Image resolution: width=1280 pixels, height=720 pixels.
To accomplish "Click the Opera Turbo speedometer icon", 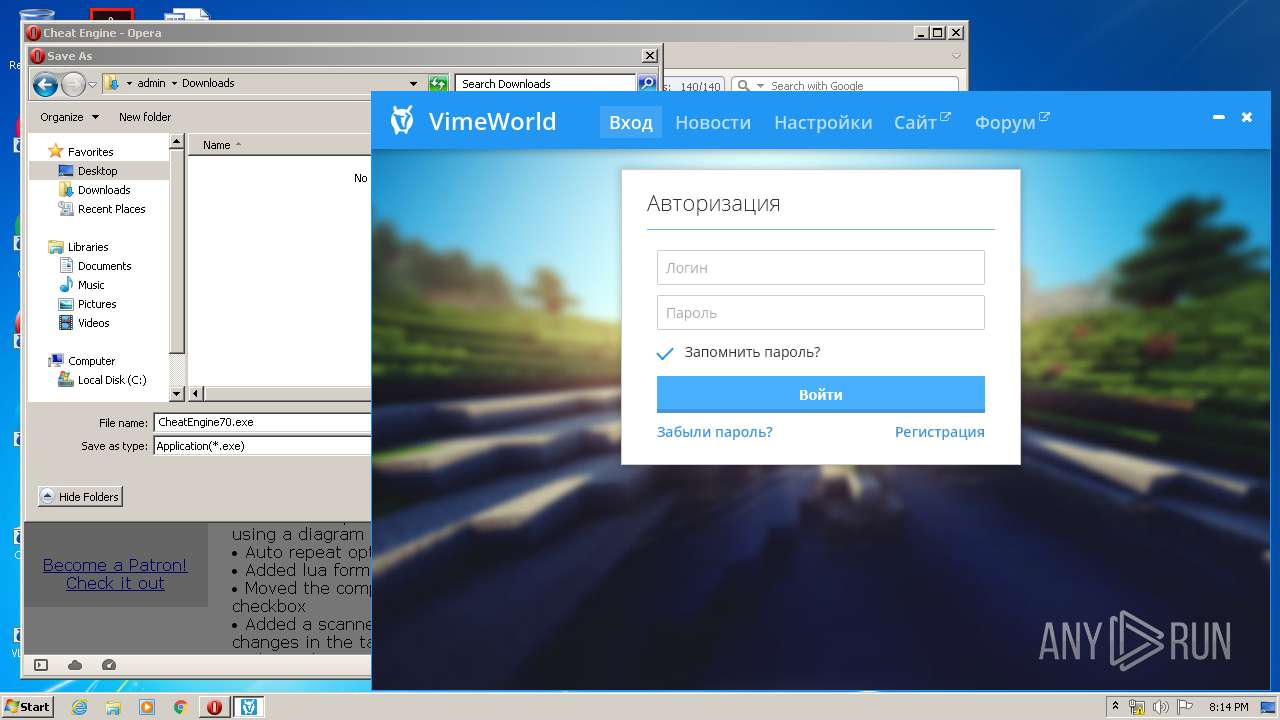I will click(109, 665).
